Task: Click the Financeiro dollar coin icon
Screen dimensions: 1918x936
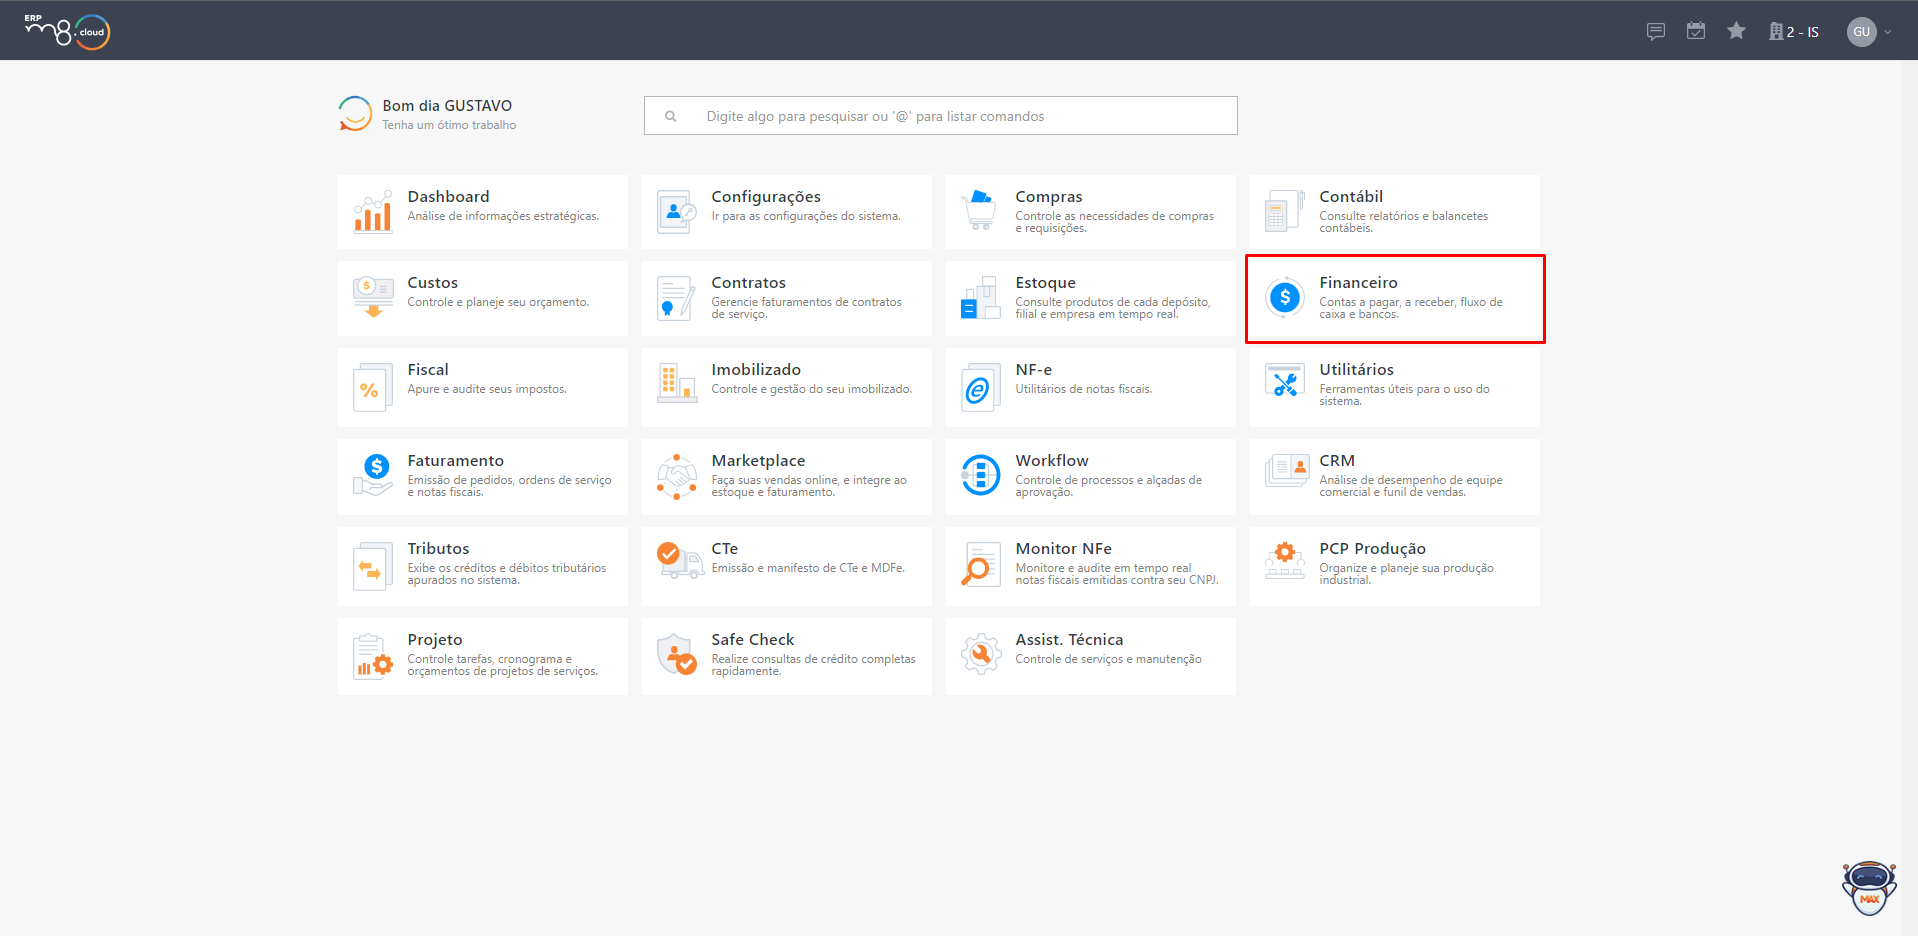Action: click(x=1284, y=297)
